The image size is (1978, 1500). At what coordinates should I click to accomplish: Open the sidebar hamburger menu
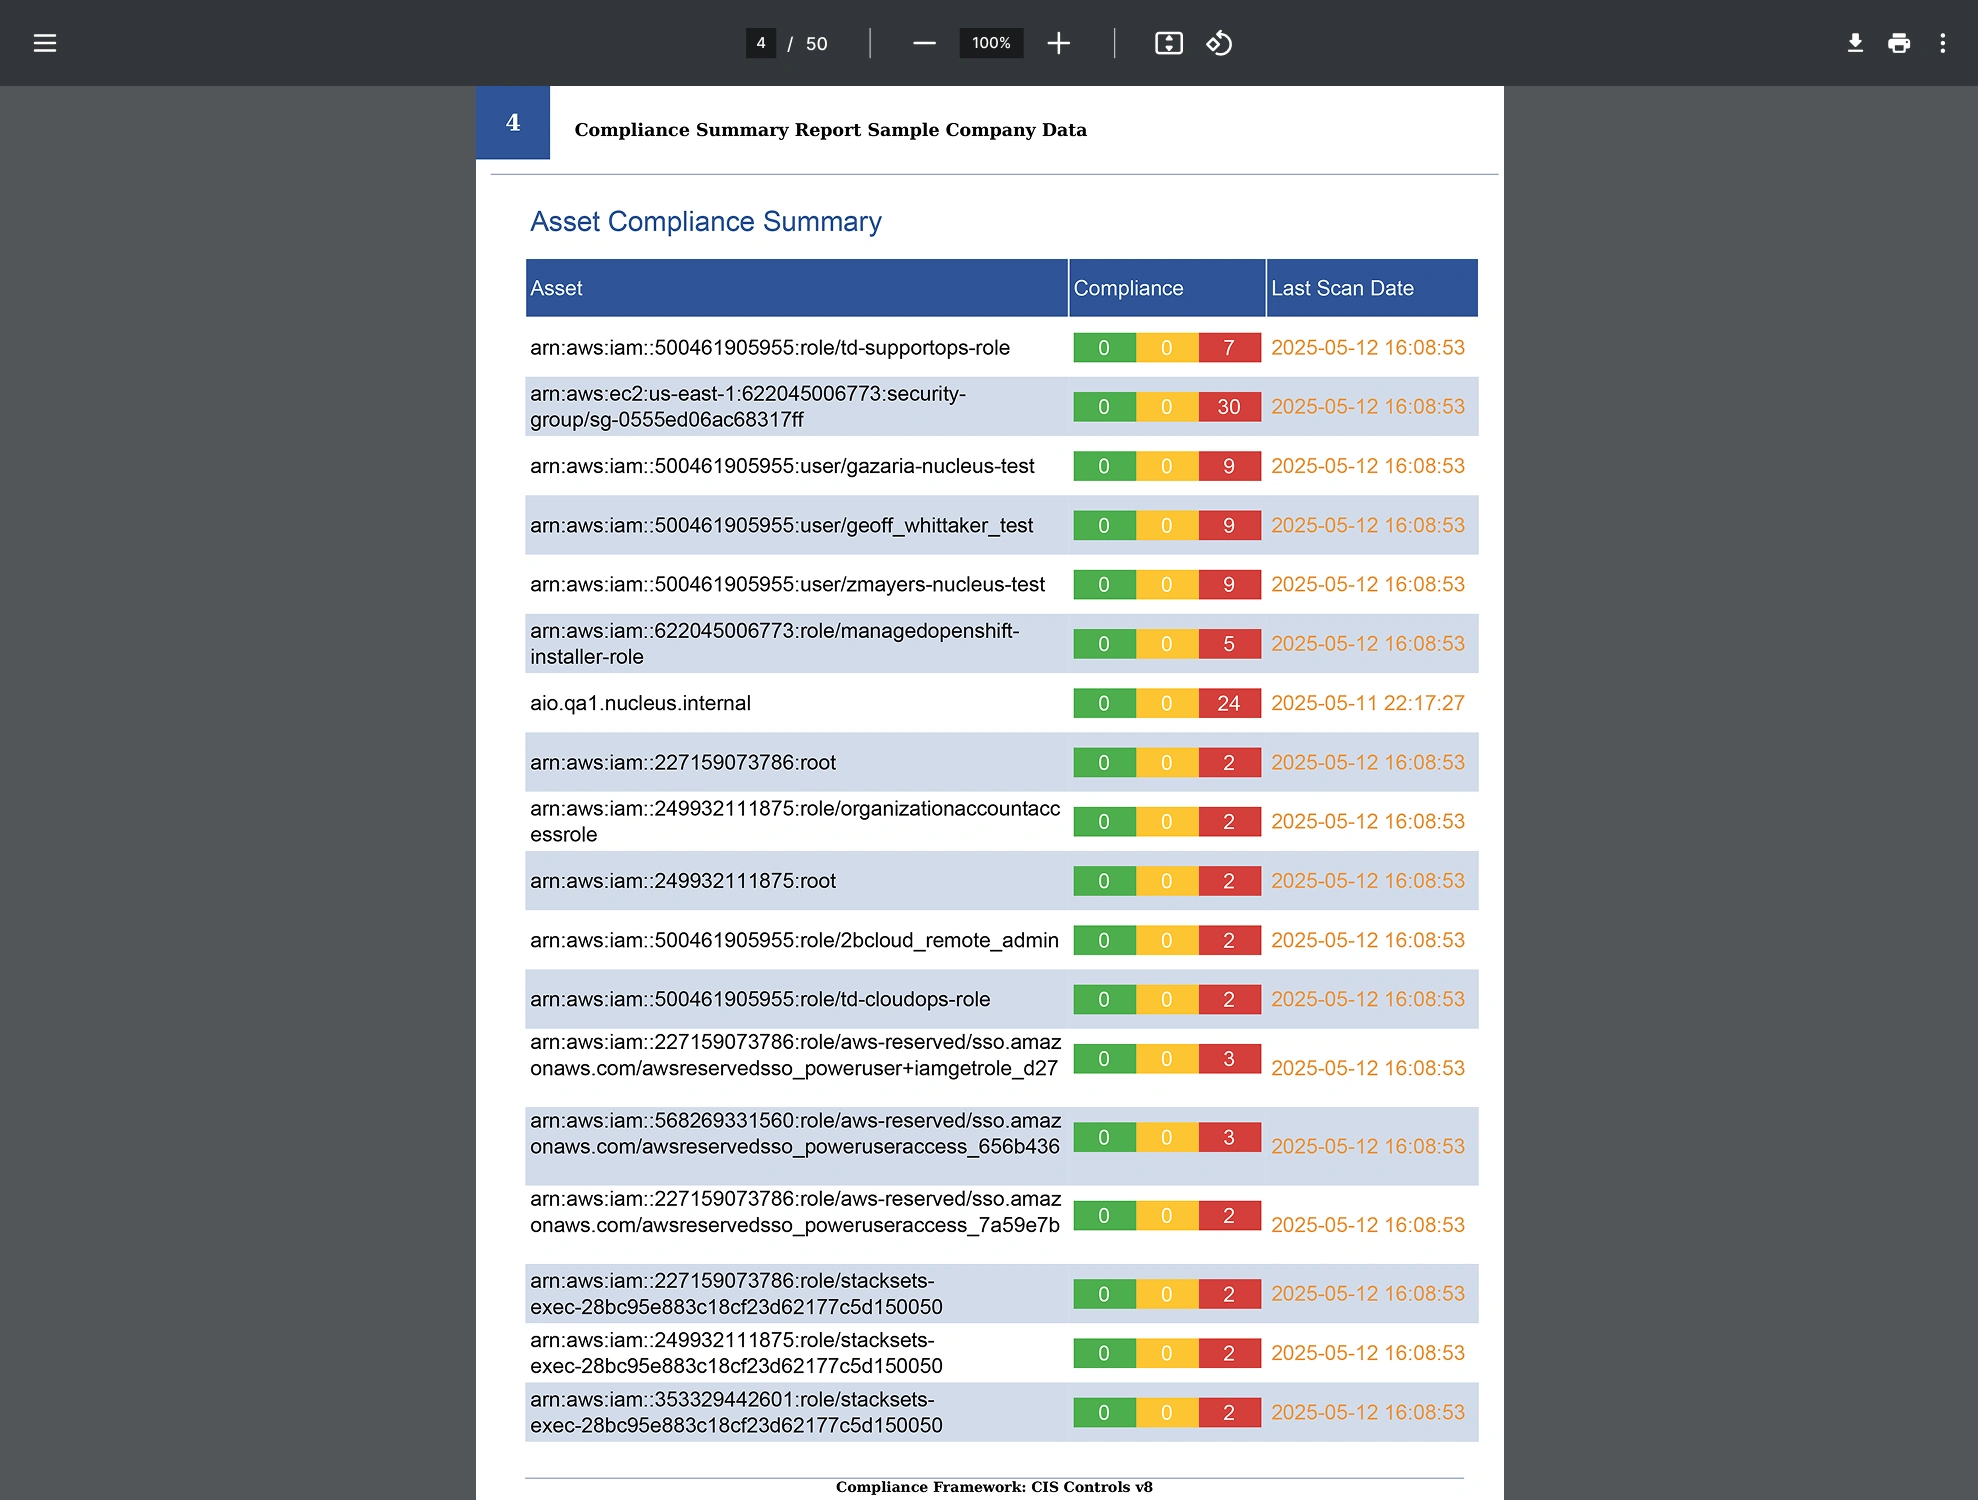45,43
